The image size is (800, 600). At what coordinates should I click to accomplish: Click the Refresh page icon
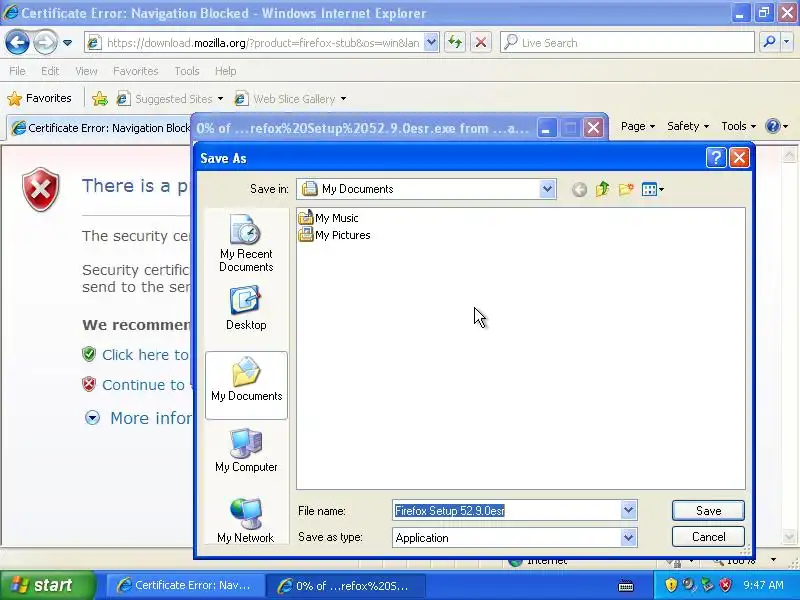[455, 43]
